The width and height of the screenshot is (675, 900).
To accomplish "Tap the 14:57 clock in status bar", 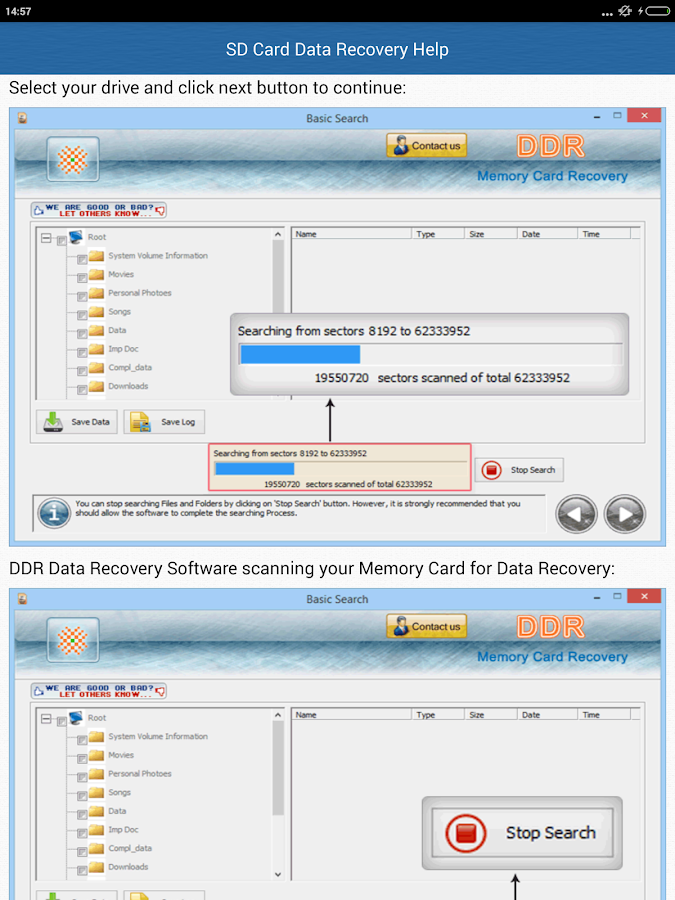I will (18, 11).
